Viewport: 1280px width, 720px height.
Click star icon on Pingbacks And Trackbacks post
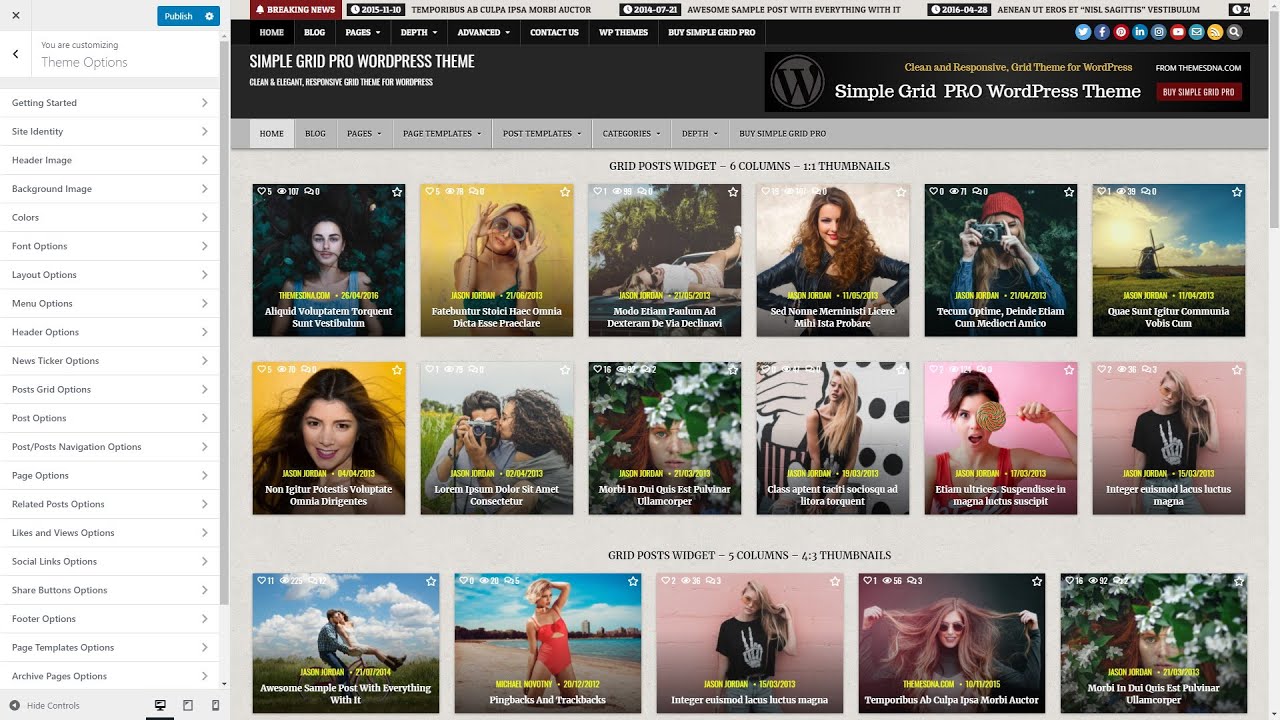click(x=632, y=581)
